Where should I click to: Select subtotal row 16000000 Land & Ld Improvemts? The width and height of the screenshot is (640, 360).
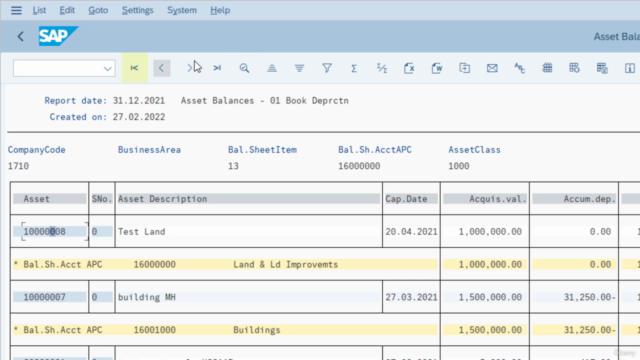point(225,264)
